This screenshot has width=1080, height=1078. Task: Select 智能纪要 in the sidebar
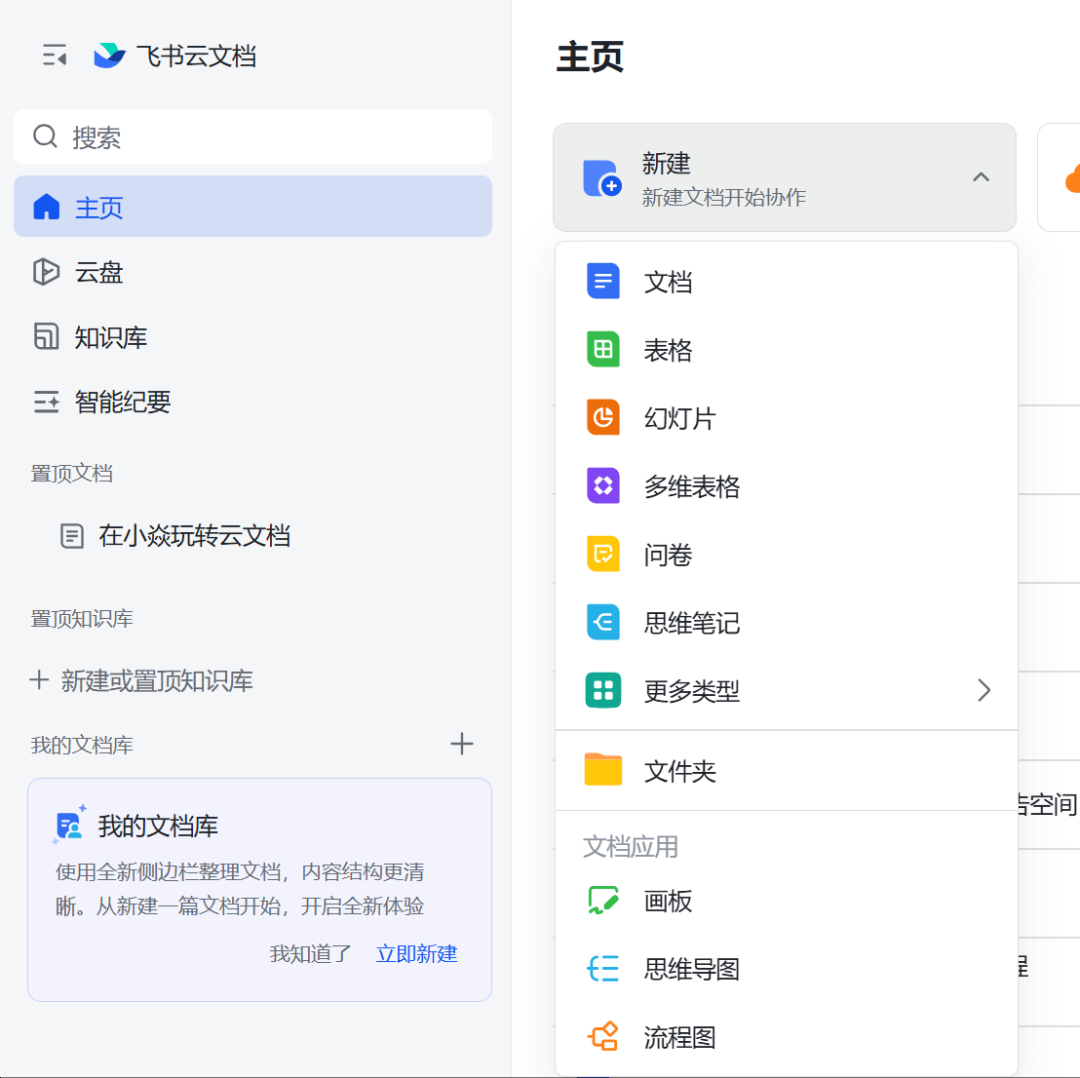[122, 402]
